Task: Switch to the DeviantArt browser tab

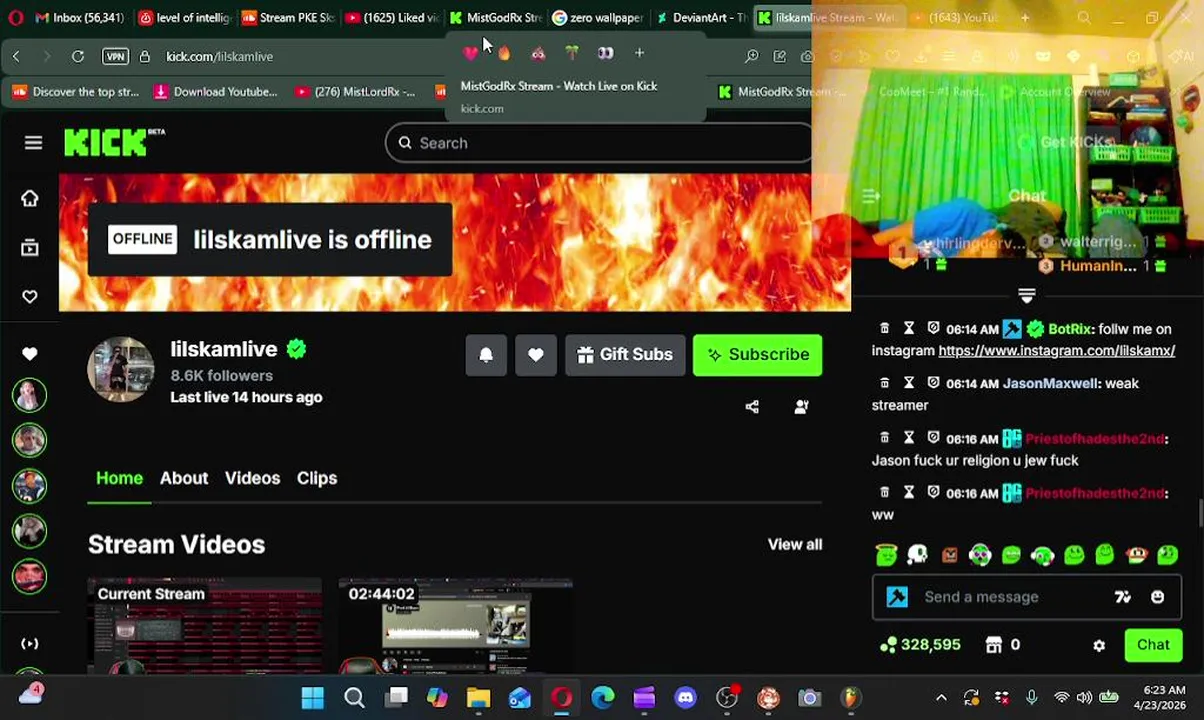Action: [x=701, y=18]
